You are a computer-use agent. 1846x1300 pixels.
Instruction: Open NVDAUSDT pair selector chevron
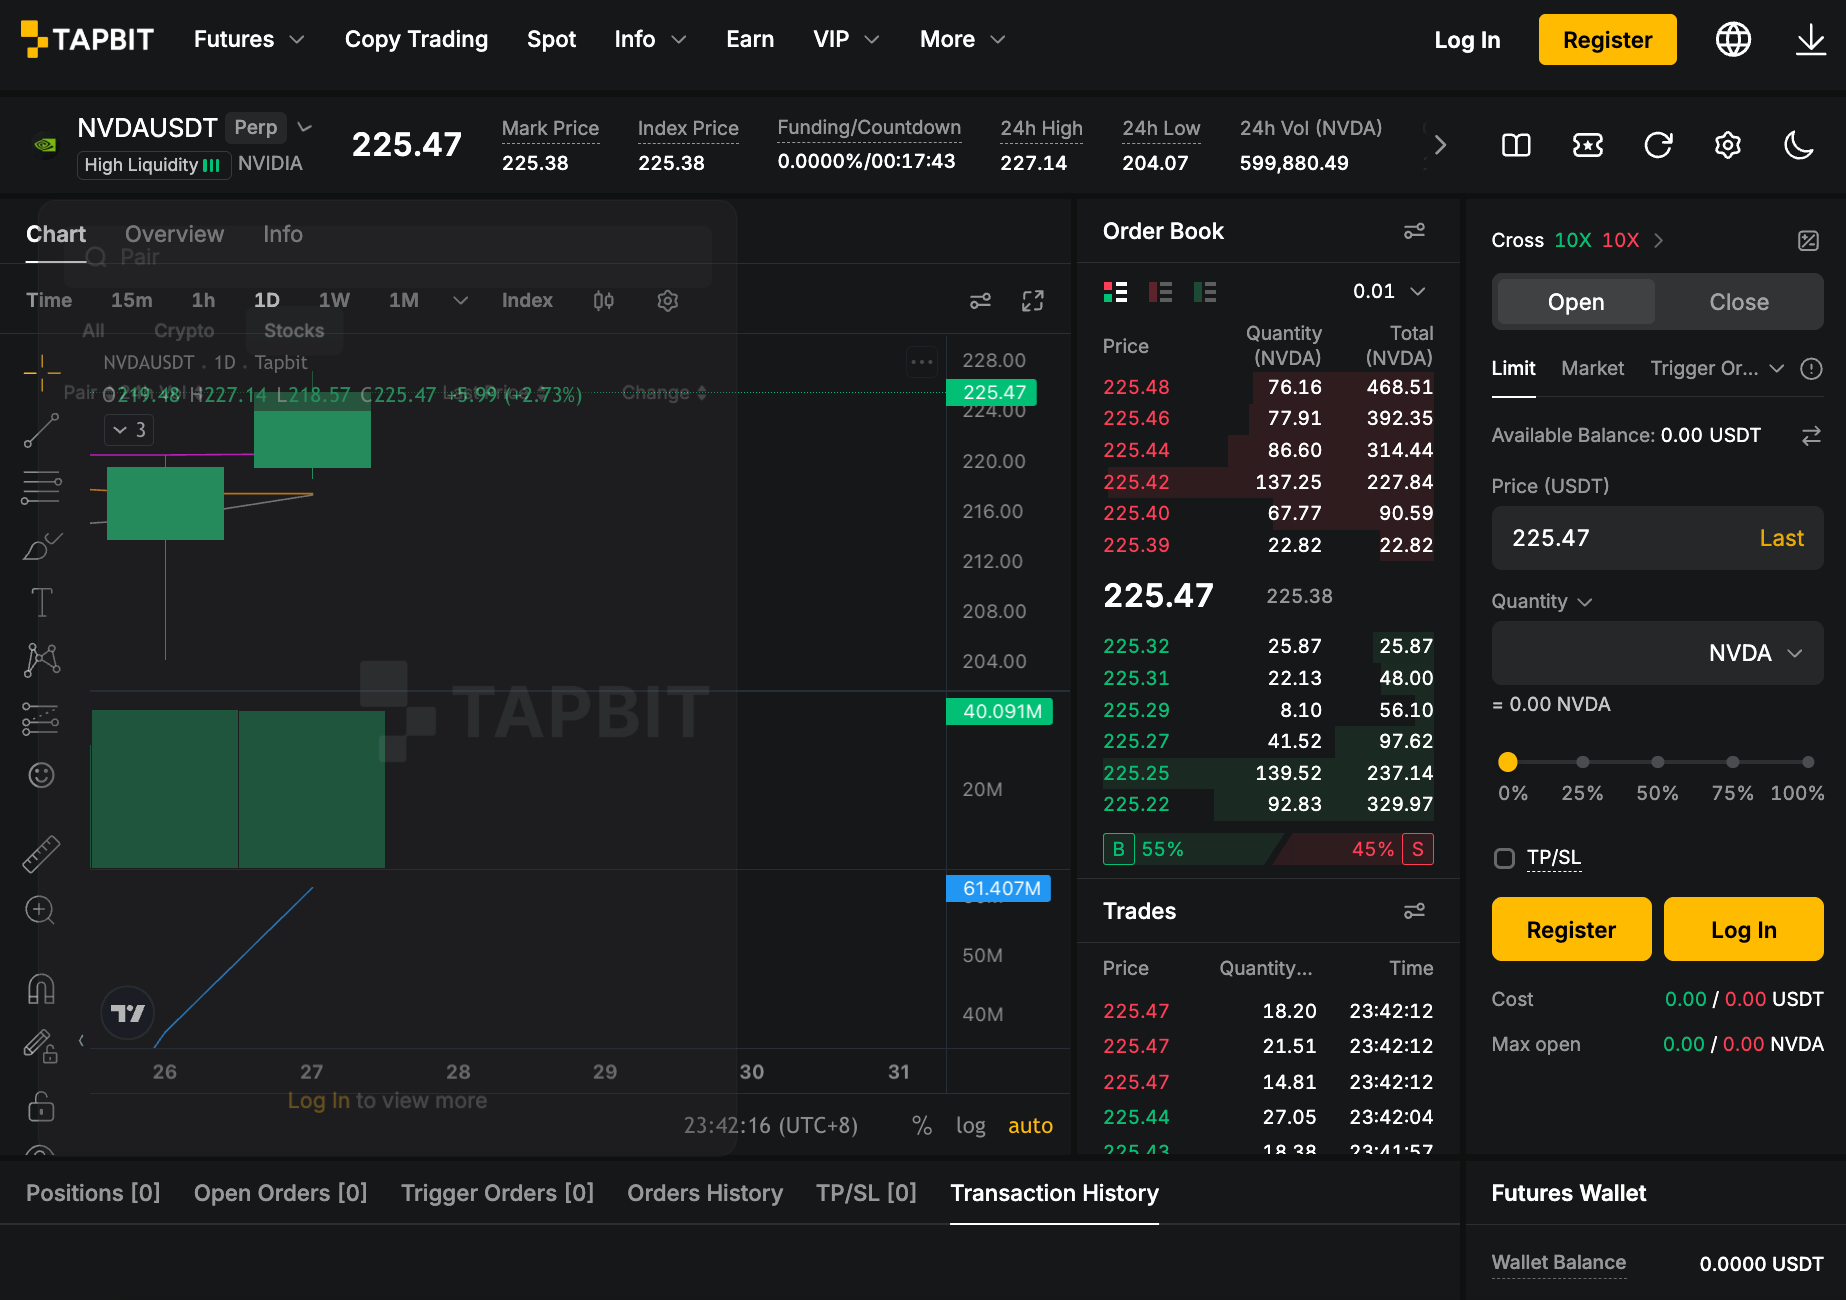[305, 128]
